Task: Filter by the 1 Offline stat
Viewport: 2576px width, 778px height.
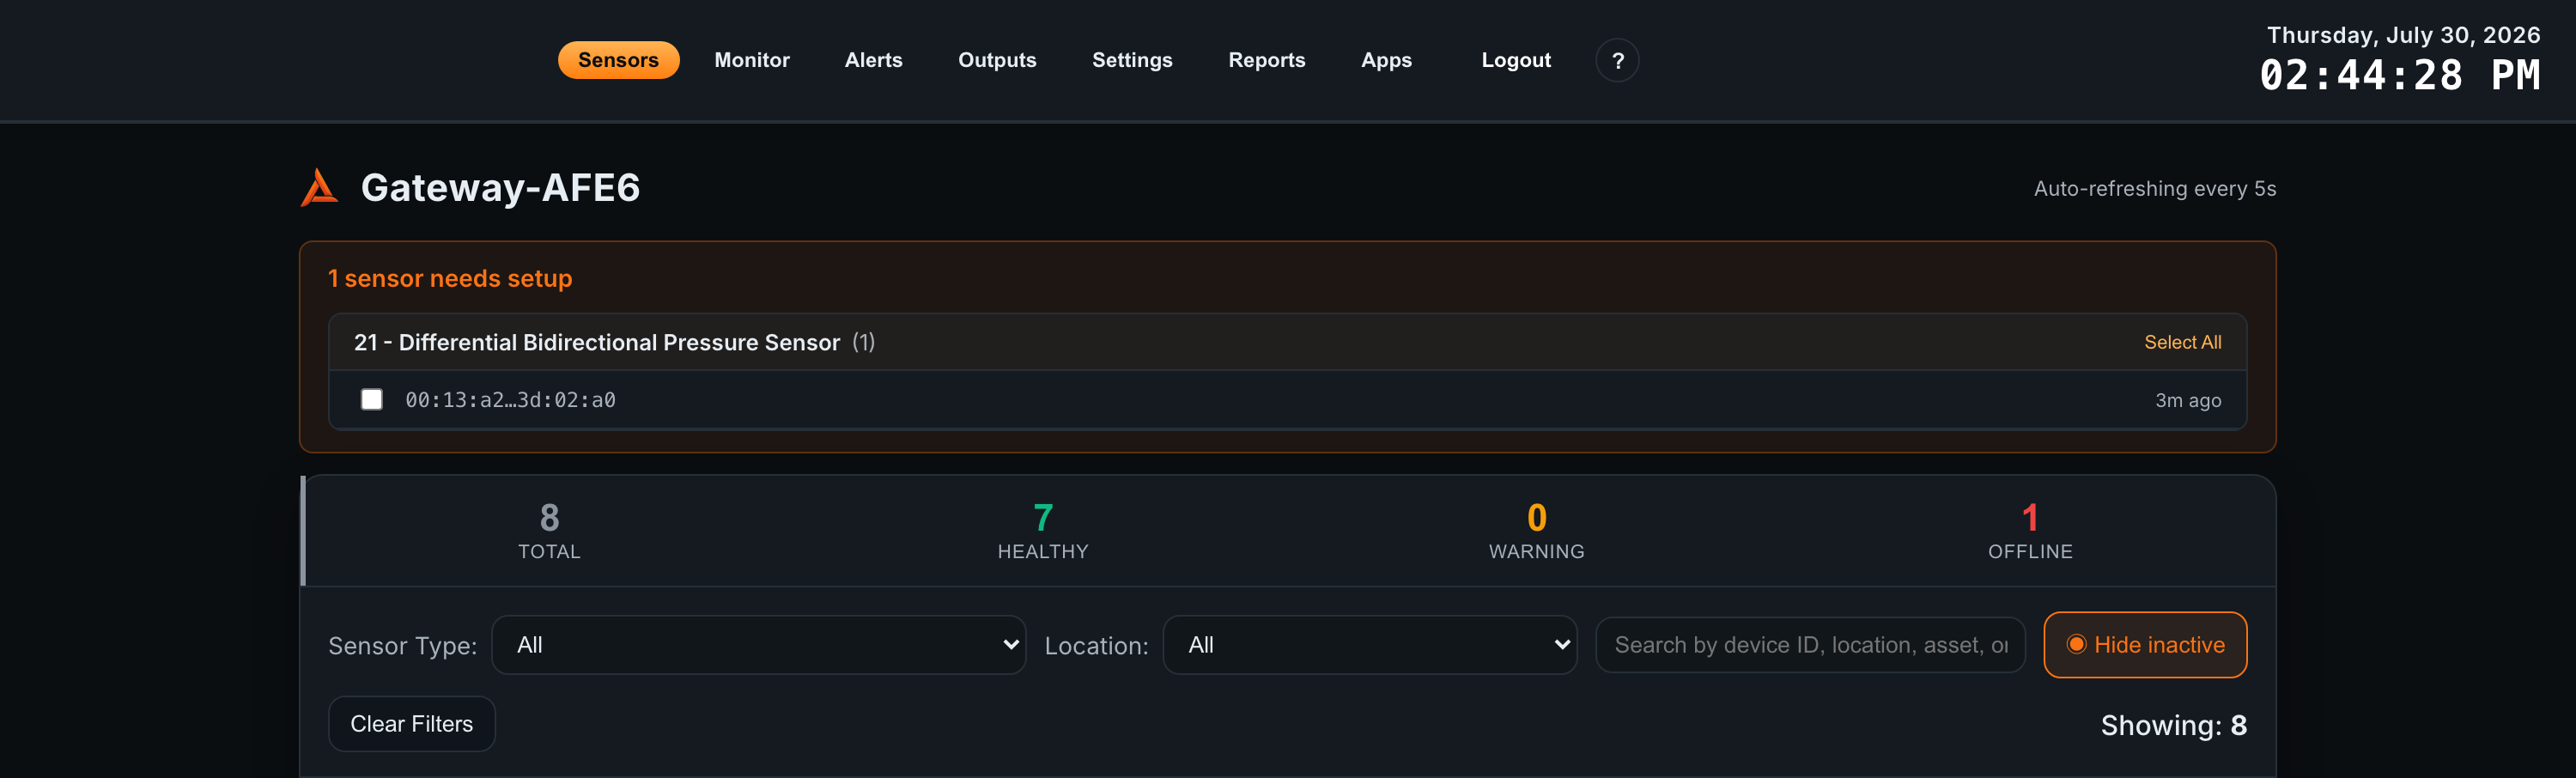Action: (x=2030, y=531)
